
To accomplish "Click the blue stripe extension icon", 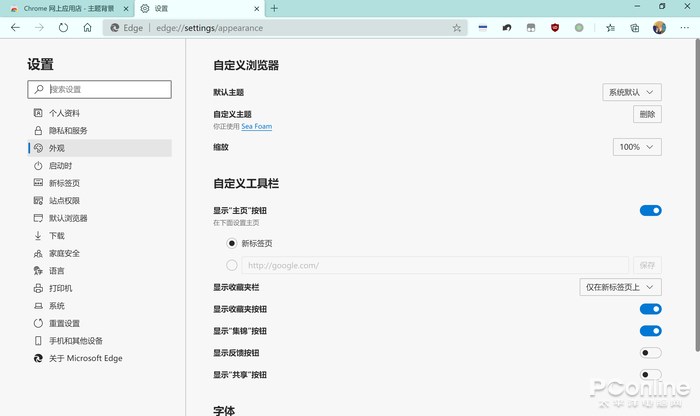I will tap(483, 28).
